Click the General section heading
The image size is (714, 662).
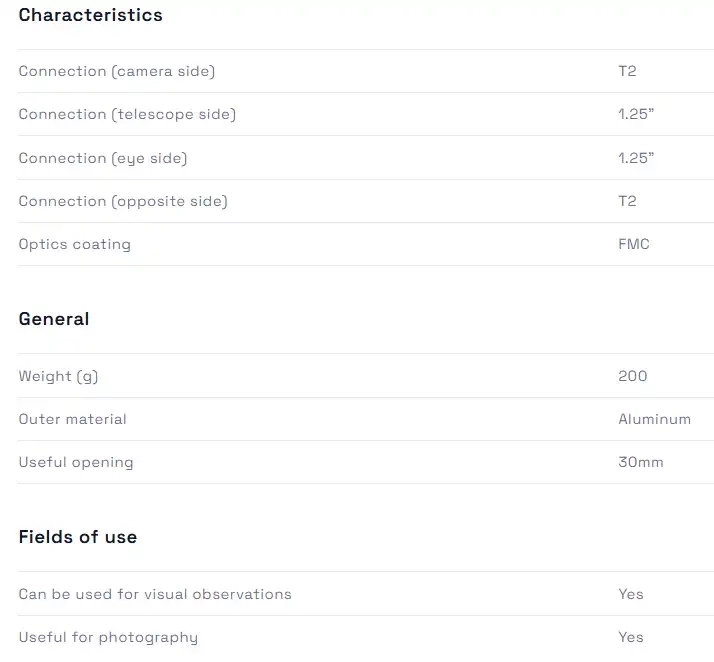pos(54,319)
